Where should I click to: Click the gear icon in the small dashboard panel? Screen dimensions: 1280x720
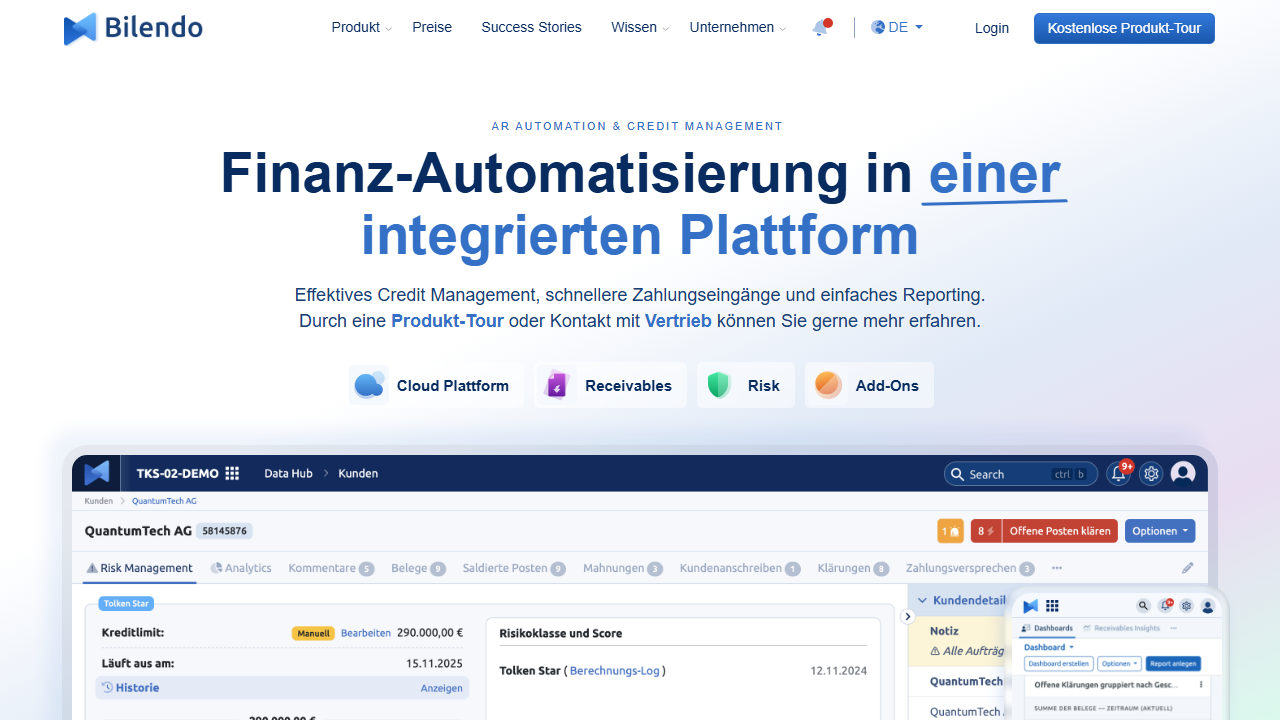coord(1186,606)
